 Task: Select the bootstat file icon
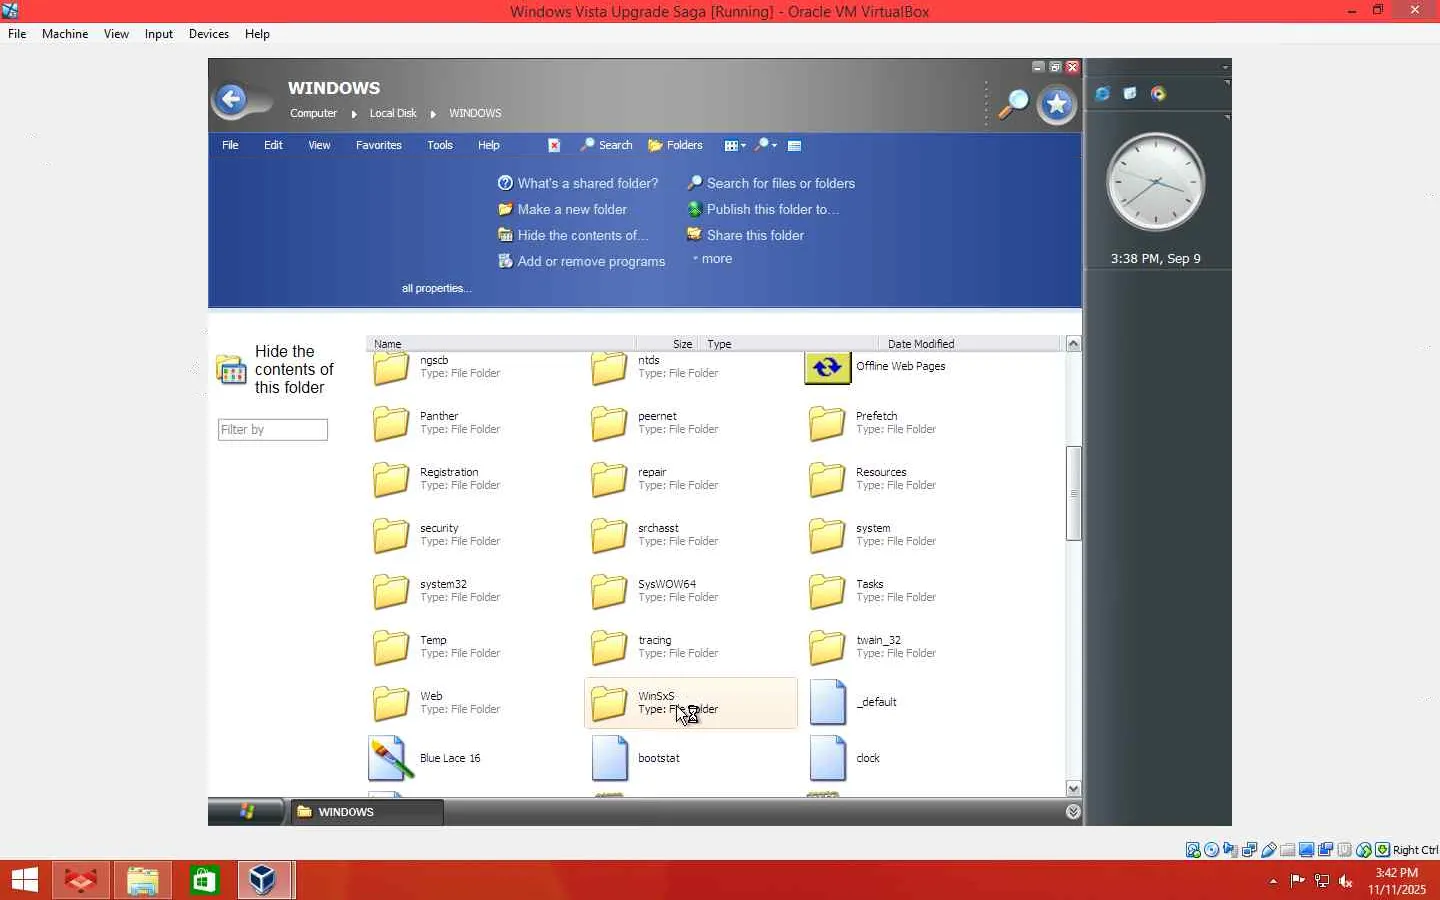click(x=609, y=759)
